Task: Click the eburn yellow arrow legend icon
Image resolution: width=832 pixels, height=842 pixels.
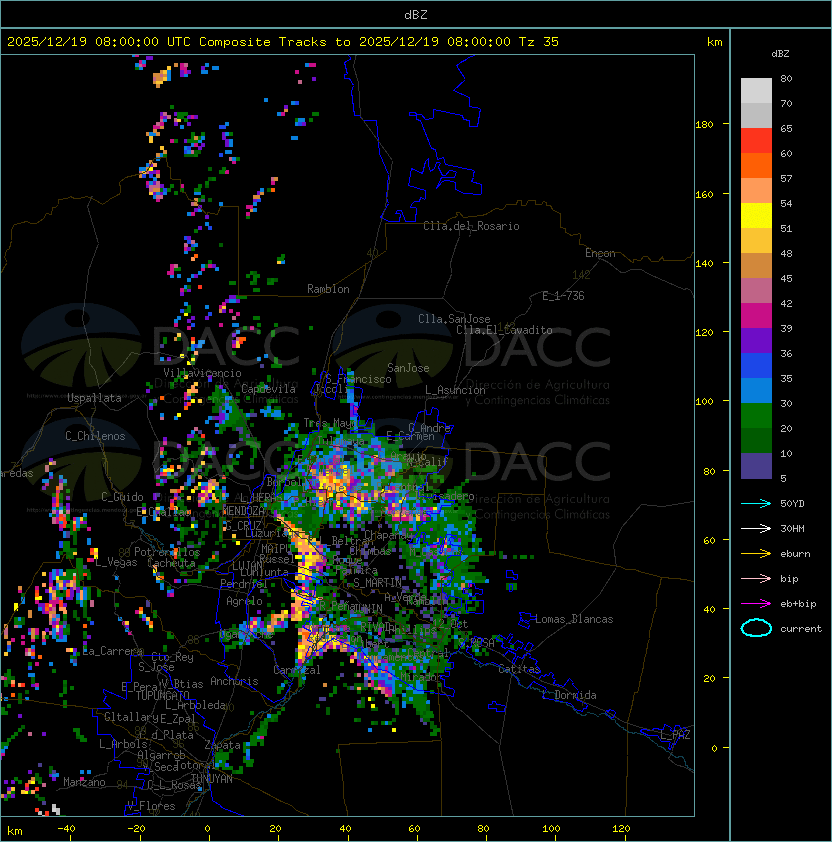Action: click(x=756, y=554)
